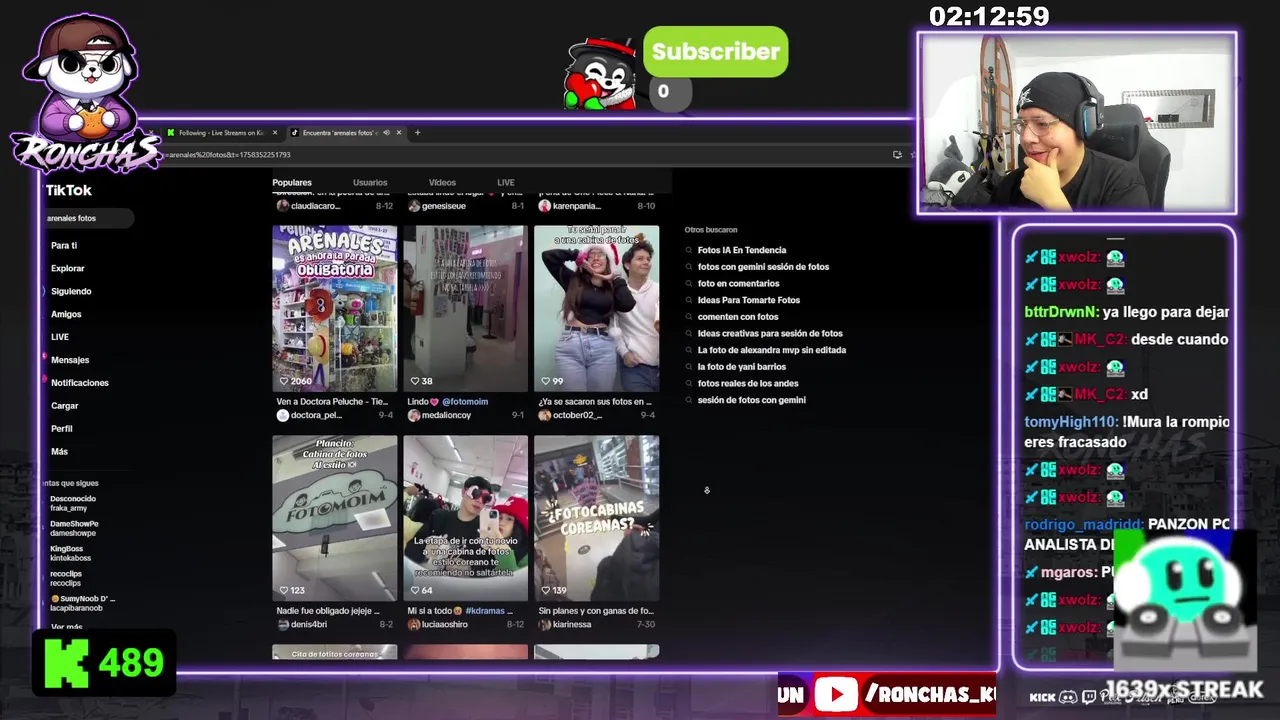Click heart icon showing 123 likes

pos(284,590)
